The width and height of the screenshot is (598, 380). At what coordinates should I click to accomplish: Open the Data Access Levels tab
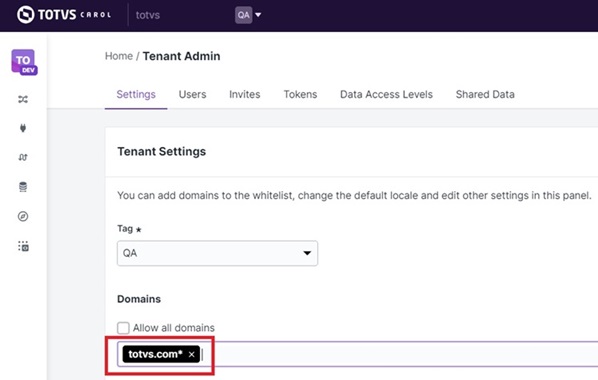386,94
